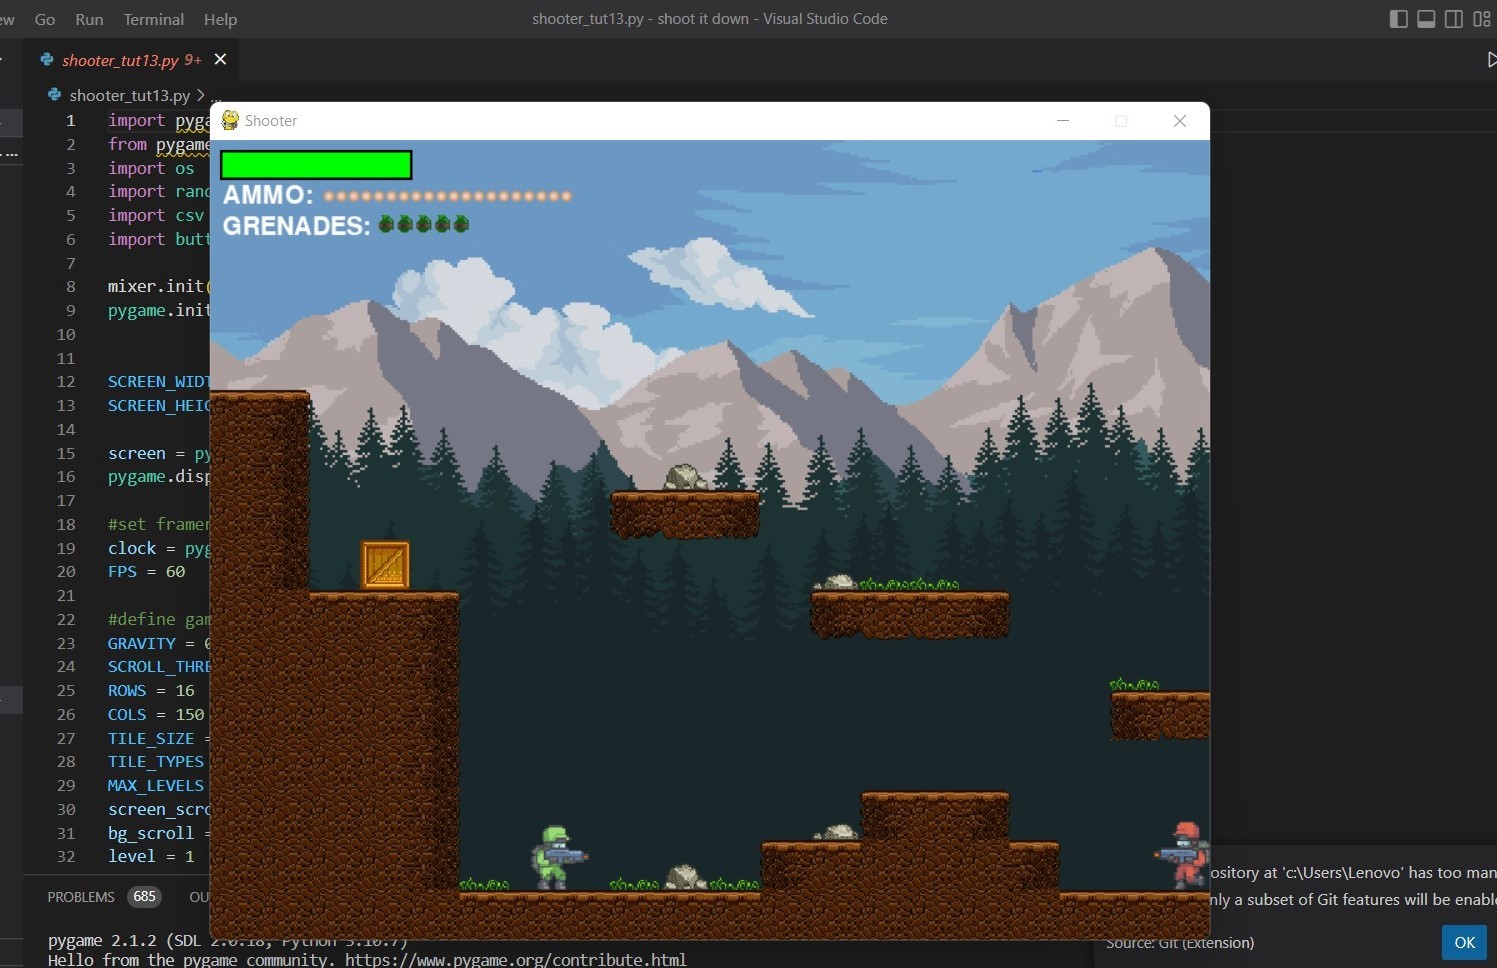Expand the breadcrumb chevron after shooter_tut13.py
Viewport: 1497px width, 968px height.
coord(201,95)
